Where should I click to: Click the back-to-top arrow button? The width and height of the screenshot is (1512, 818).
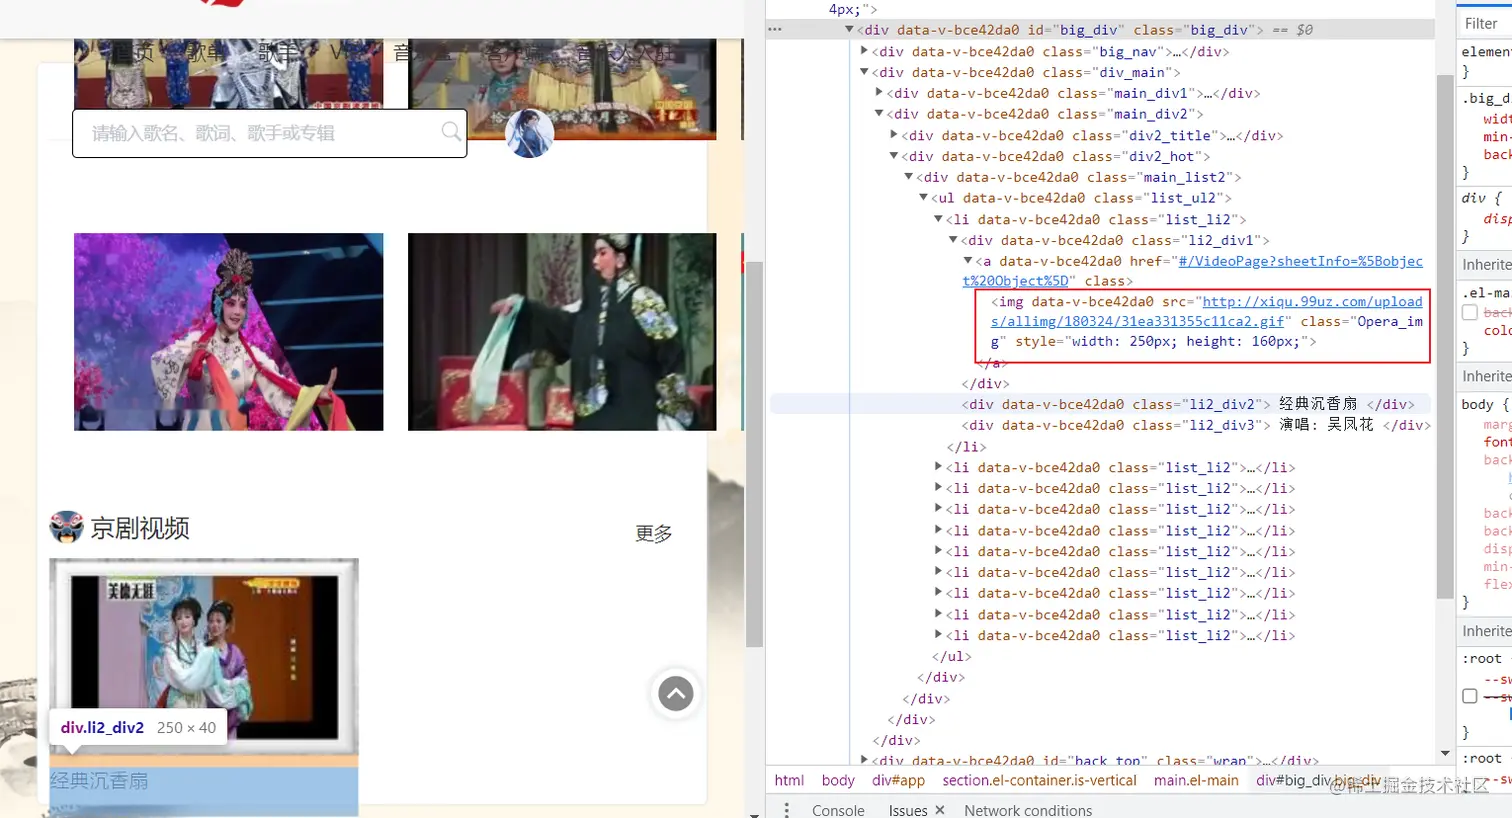(676, 693)
